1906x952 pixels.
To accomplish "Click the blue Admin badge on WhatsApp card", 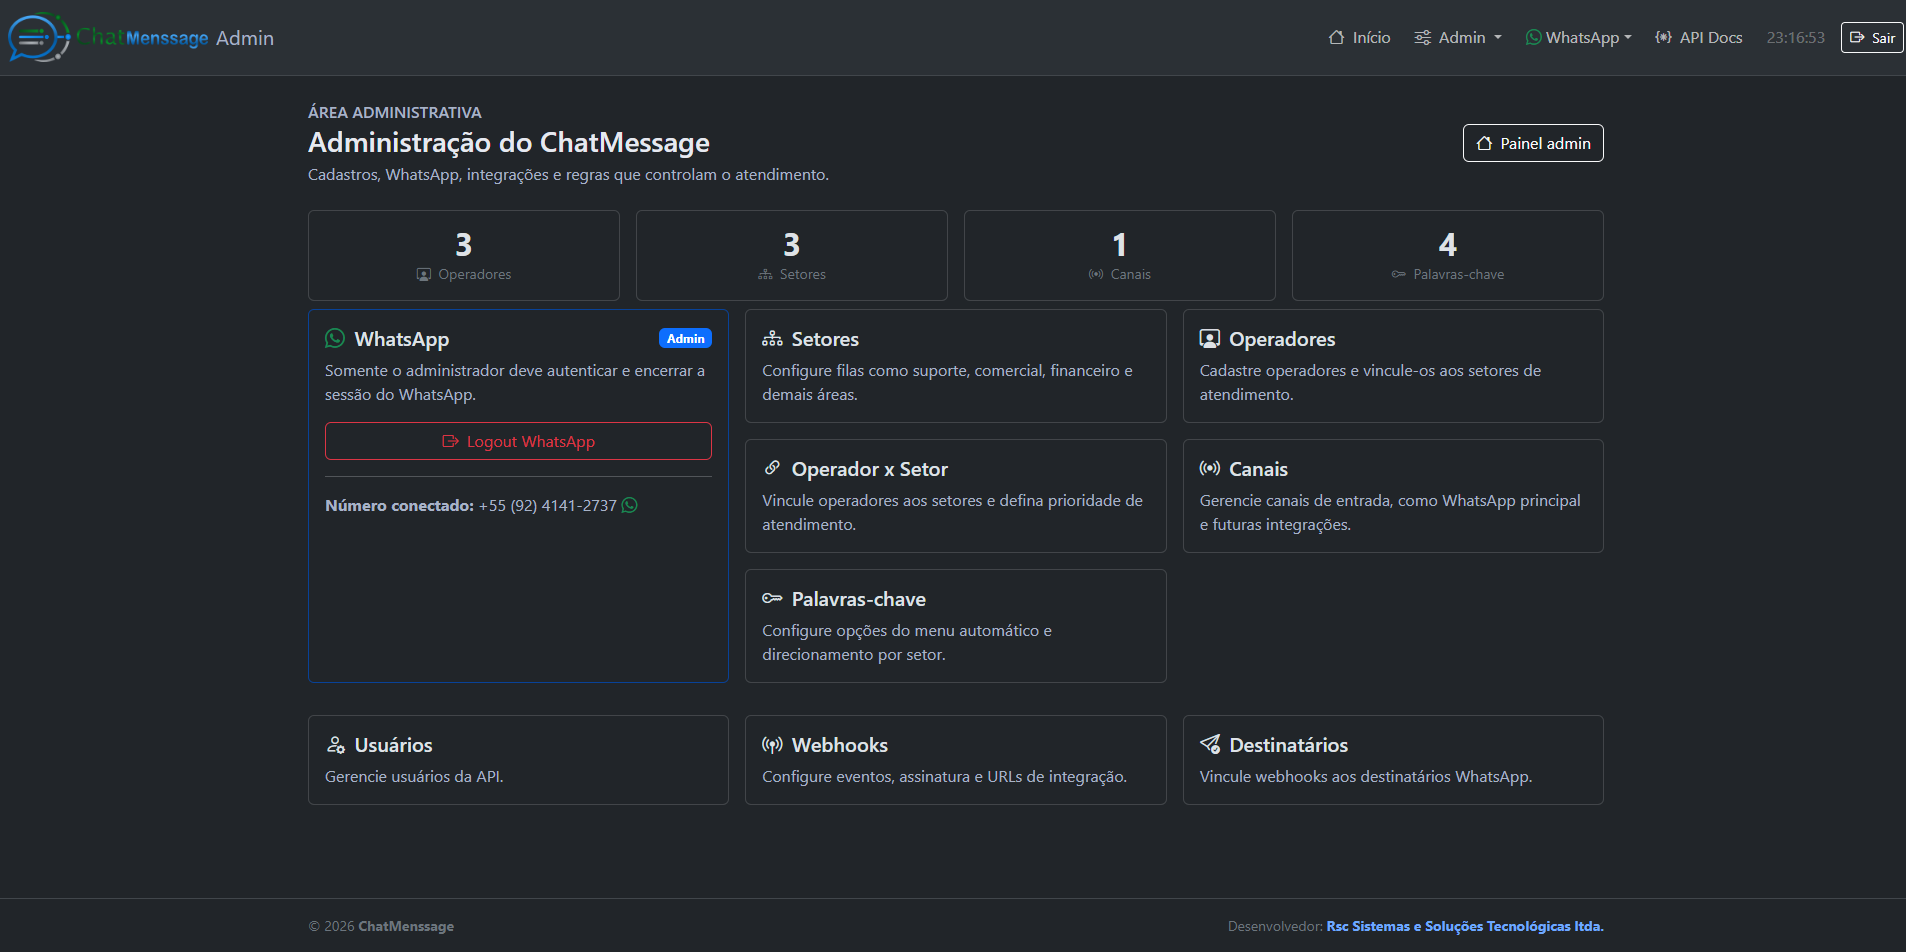I will (685, 338).
